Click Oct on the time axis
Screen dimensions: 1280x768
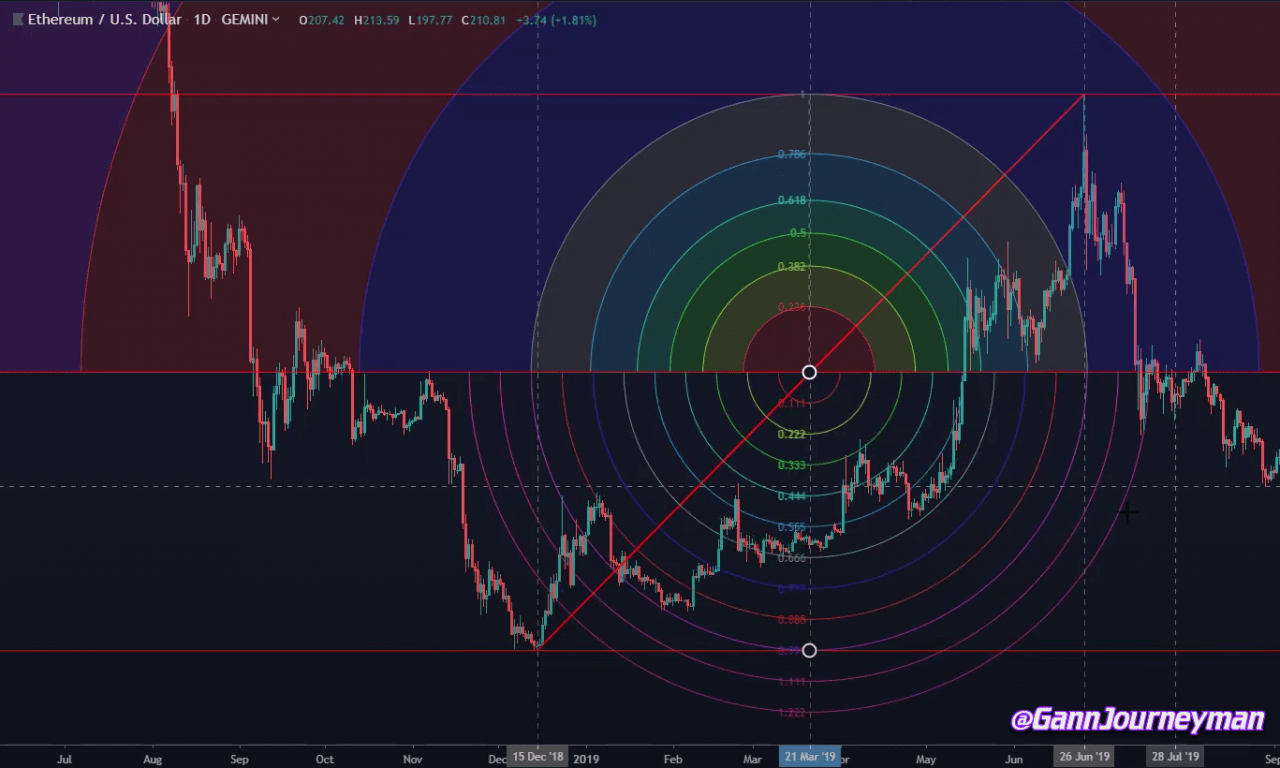(324, 760)
